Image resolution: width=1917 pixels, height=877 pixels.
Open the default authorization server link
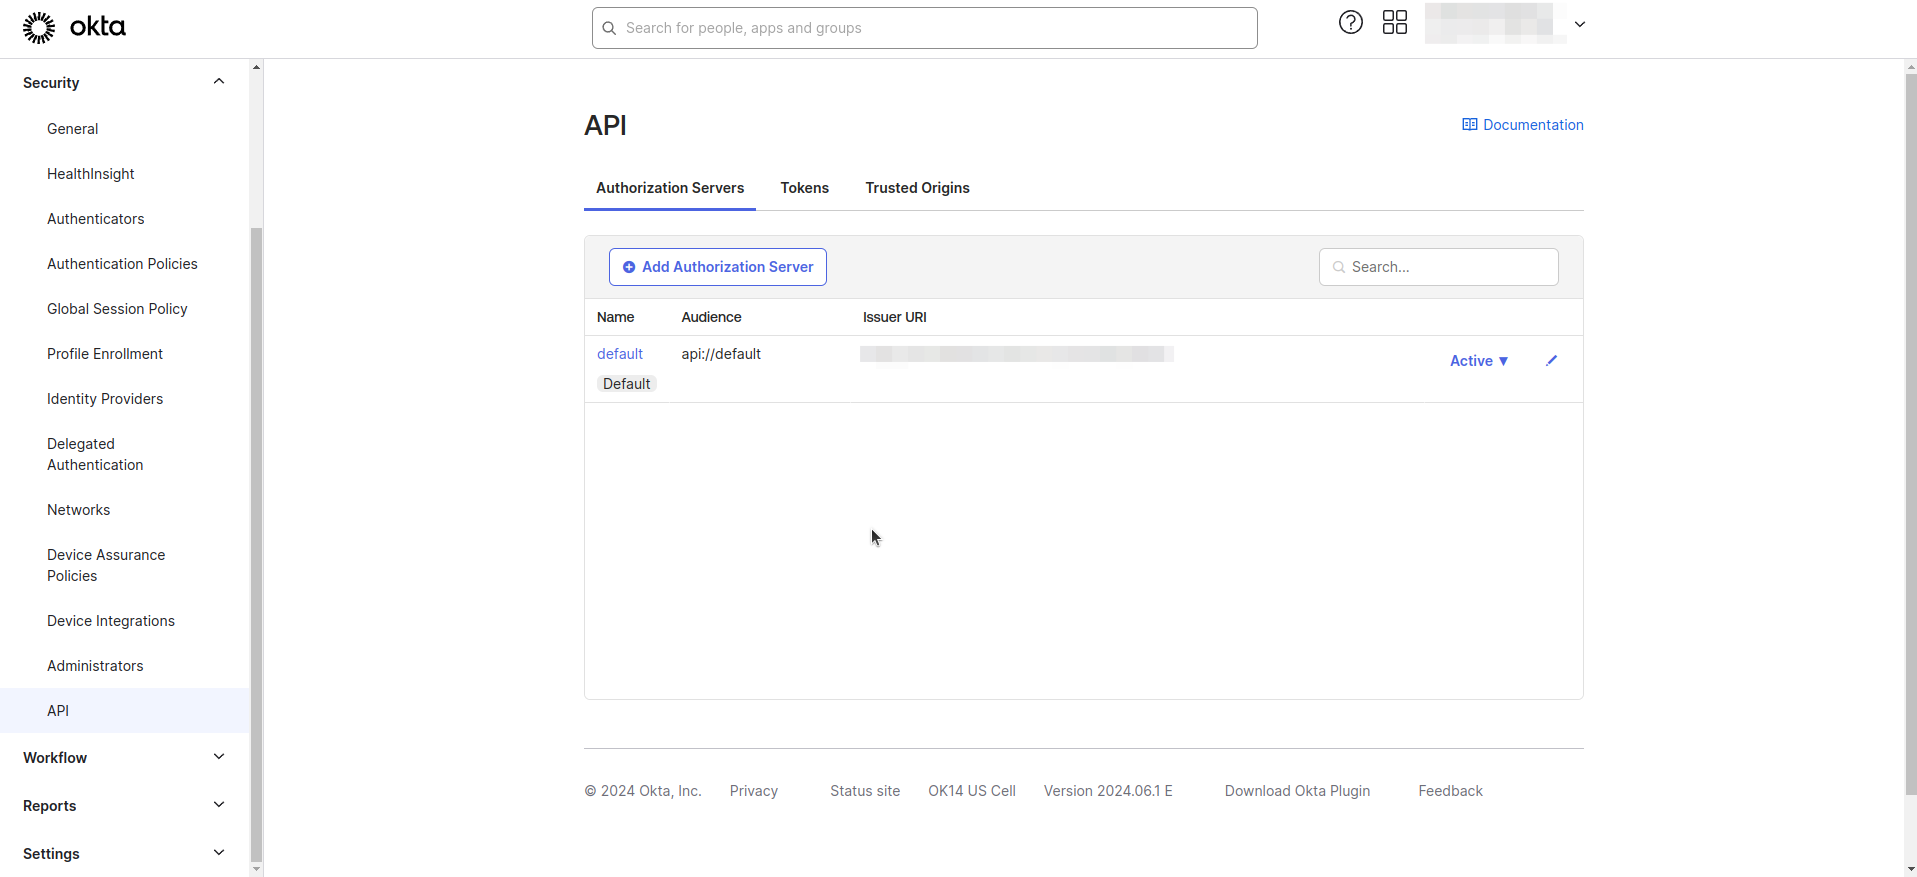pyautogui.click(x=620, y=354)
